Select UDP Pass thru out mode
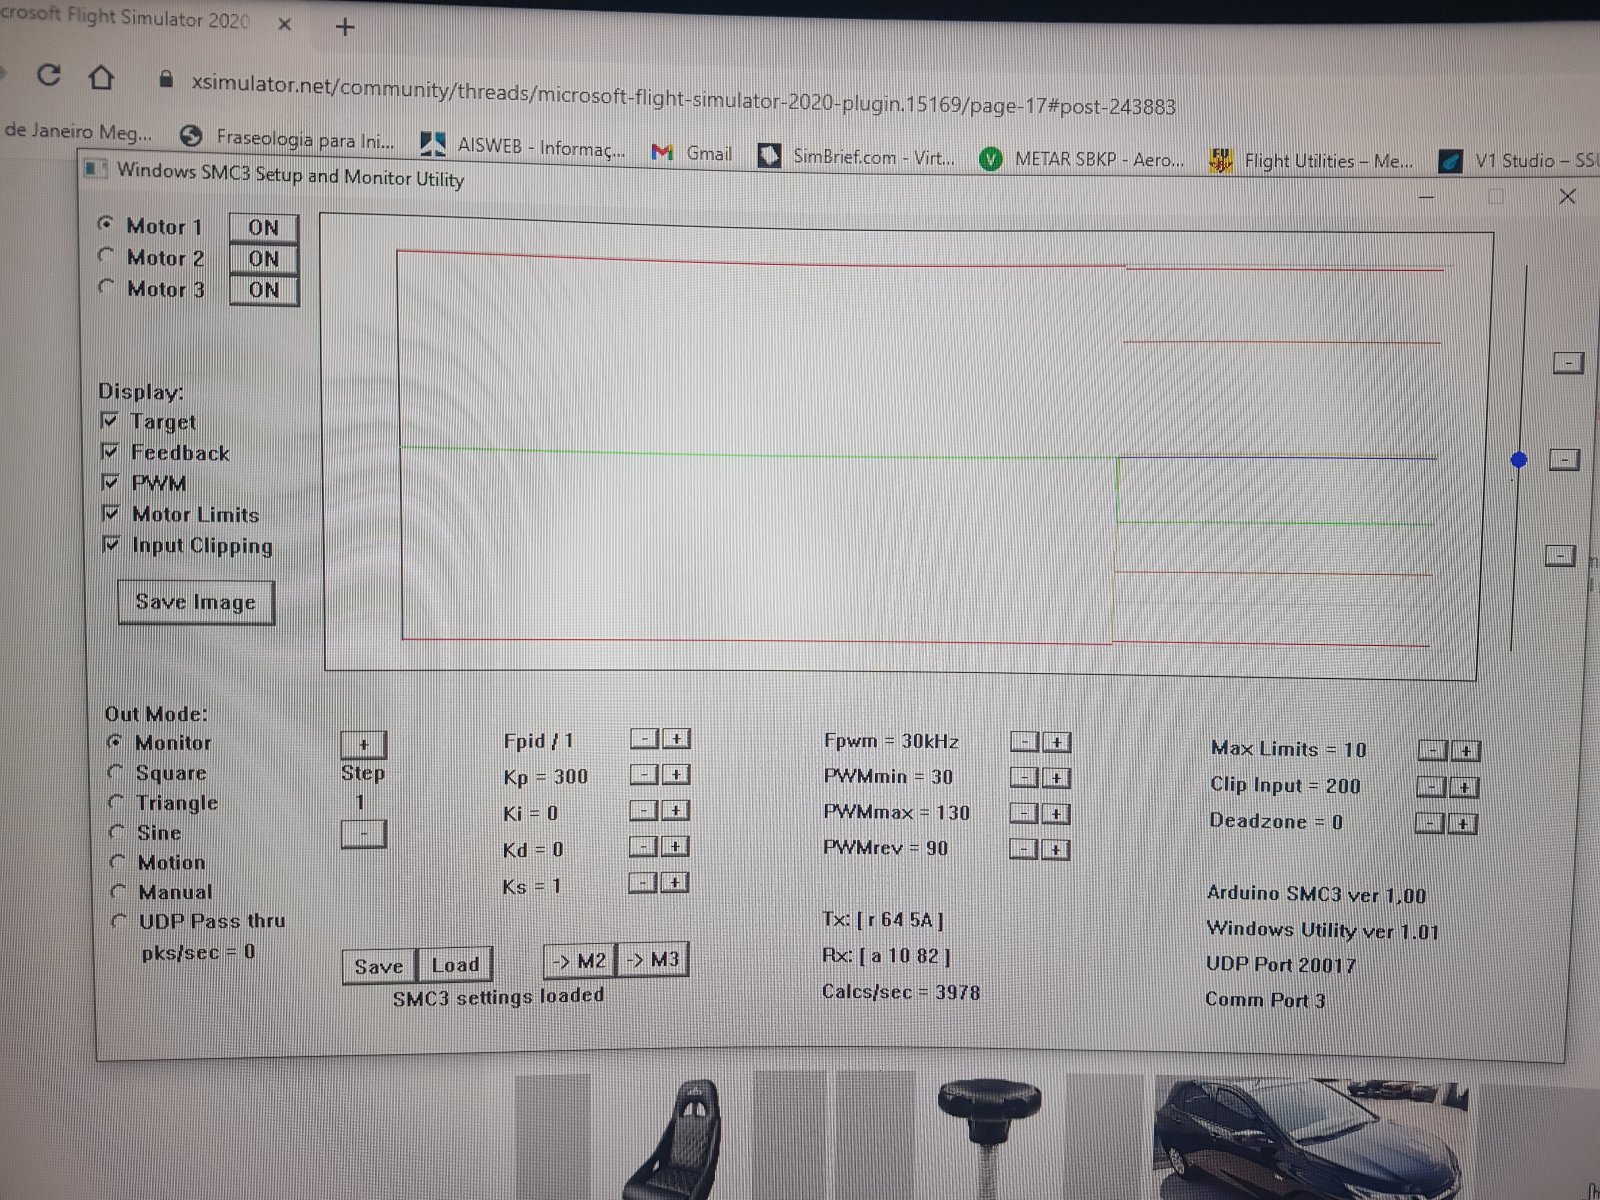Viewport: 1600px width, 1200px height. 120,920
